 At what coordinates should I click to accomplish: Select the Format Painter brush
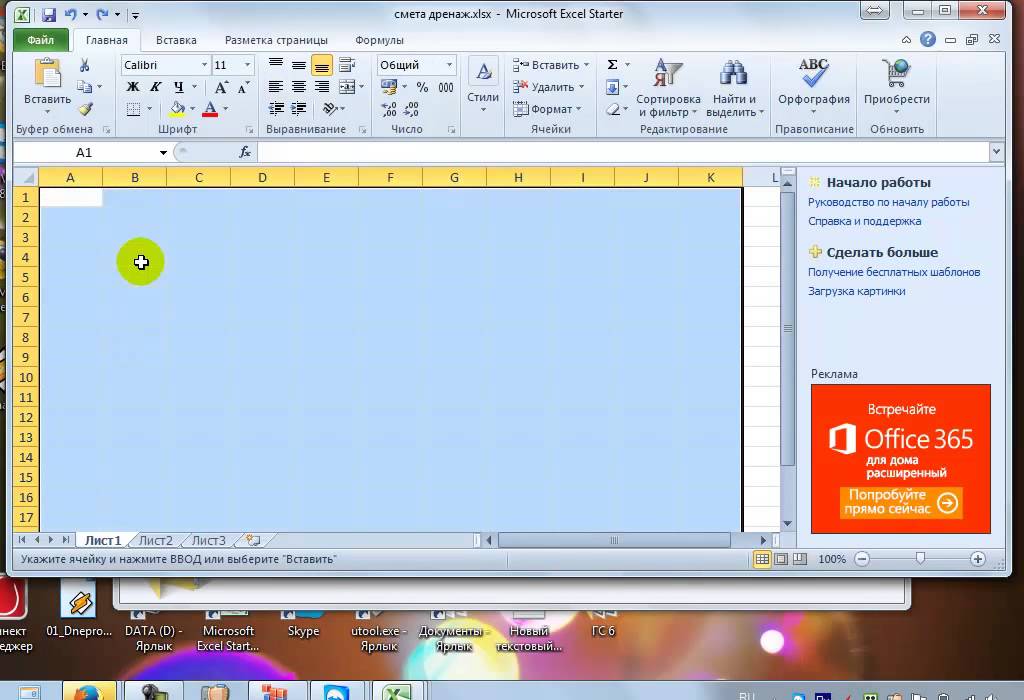[85, 108]
